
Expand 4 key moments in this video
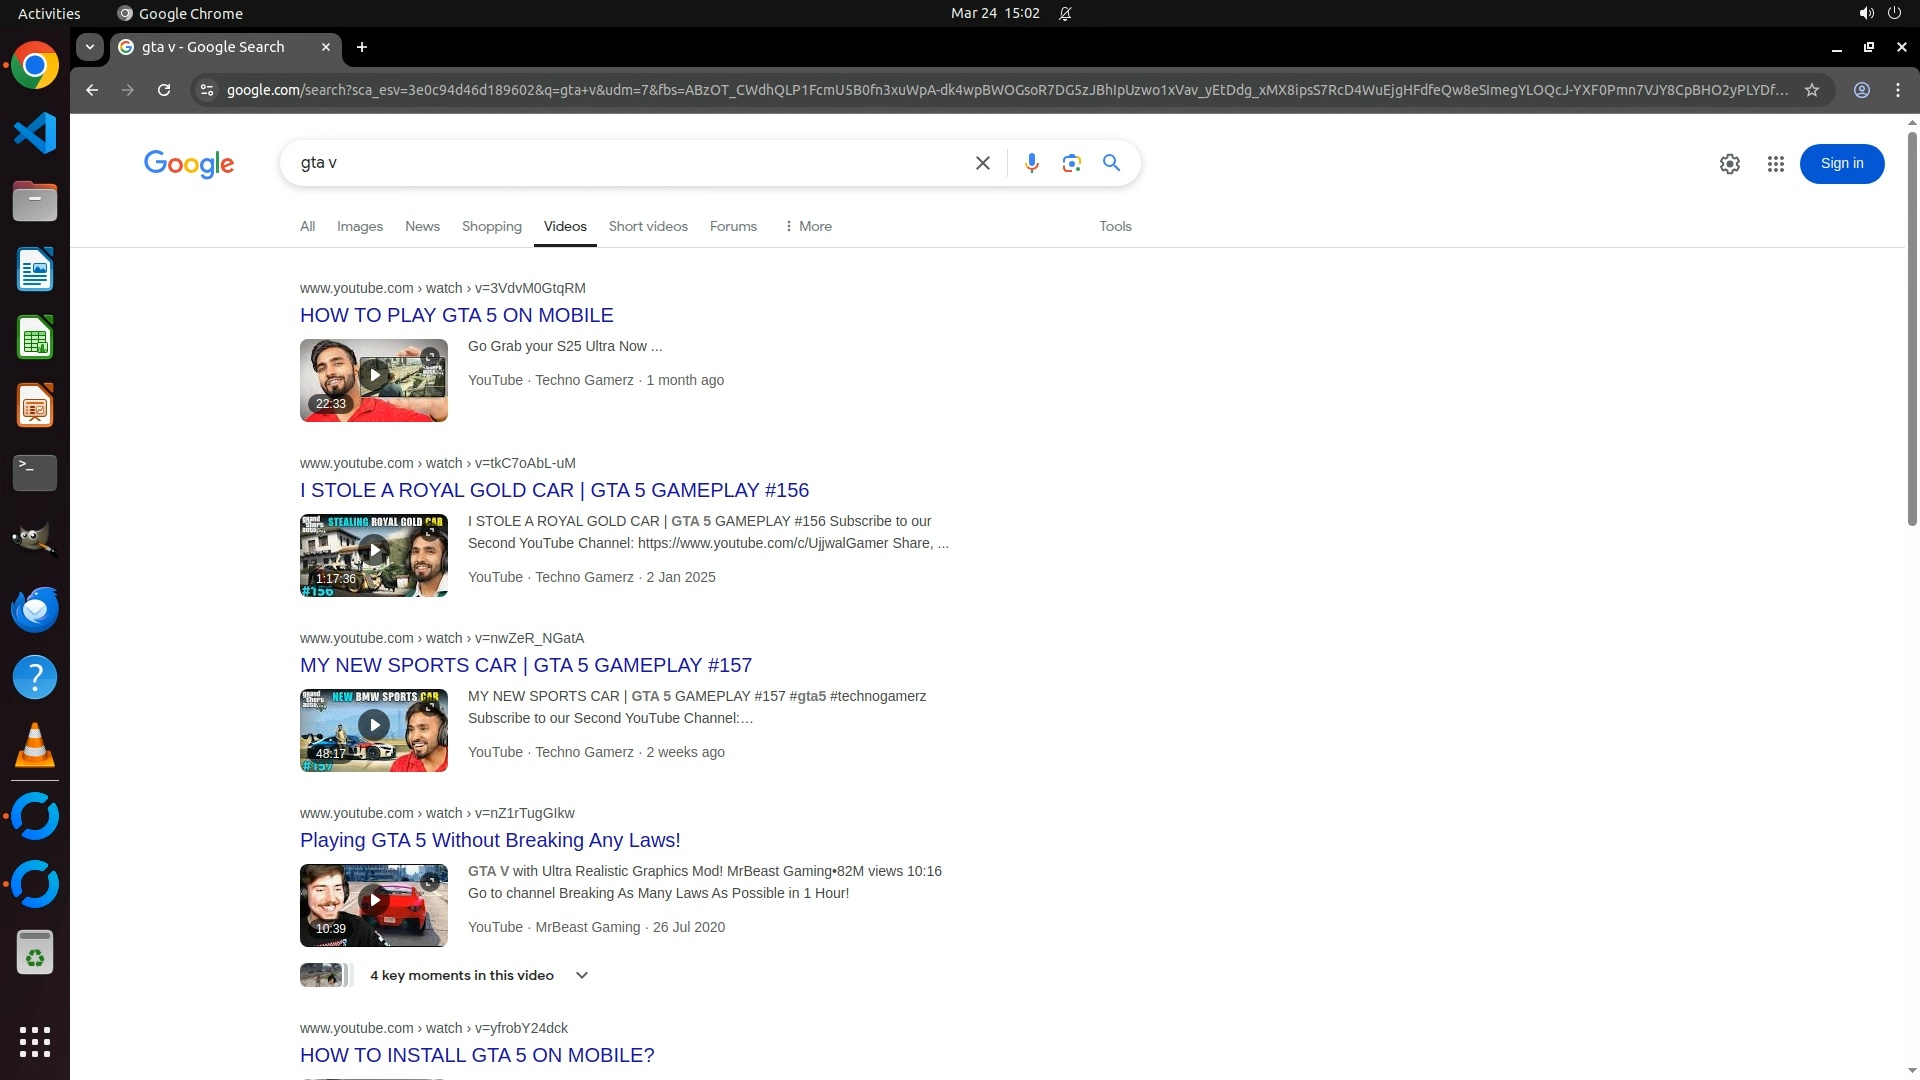click(581, 975)
